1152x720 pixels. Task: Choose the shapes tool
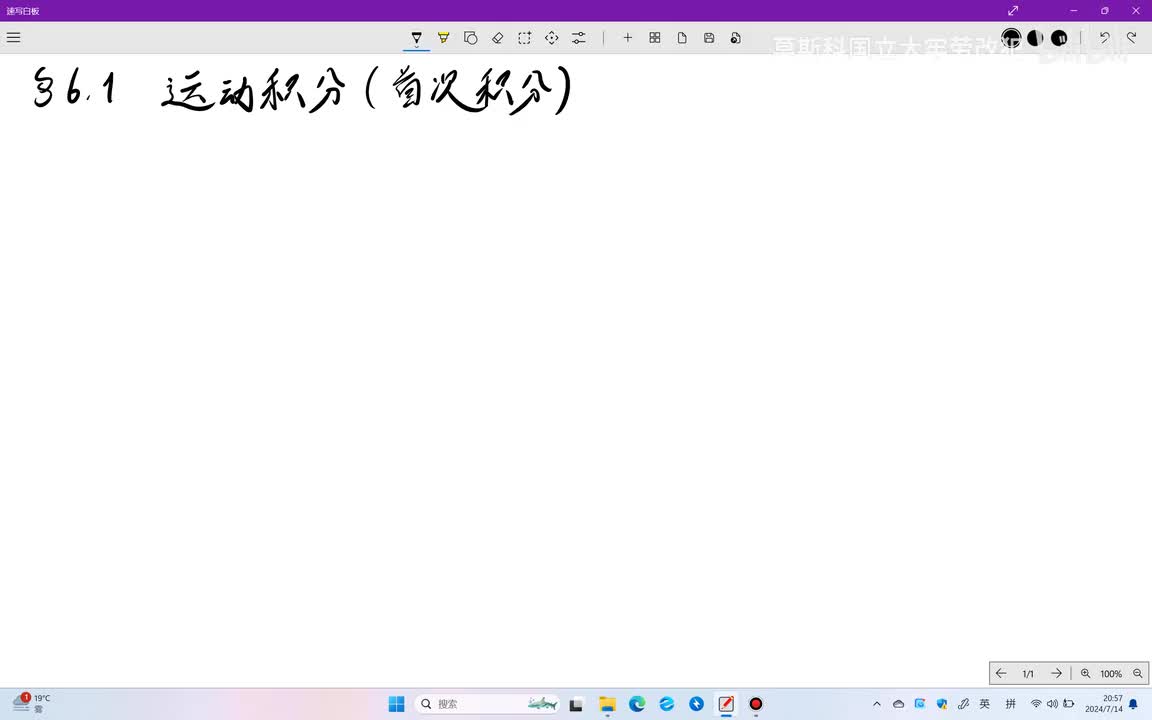[x=471, y=37]
